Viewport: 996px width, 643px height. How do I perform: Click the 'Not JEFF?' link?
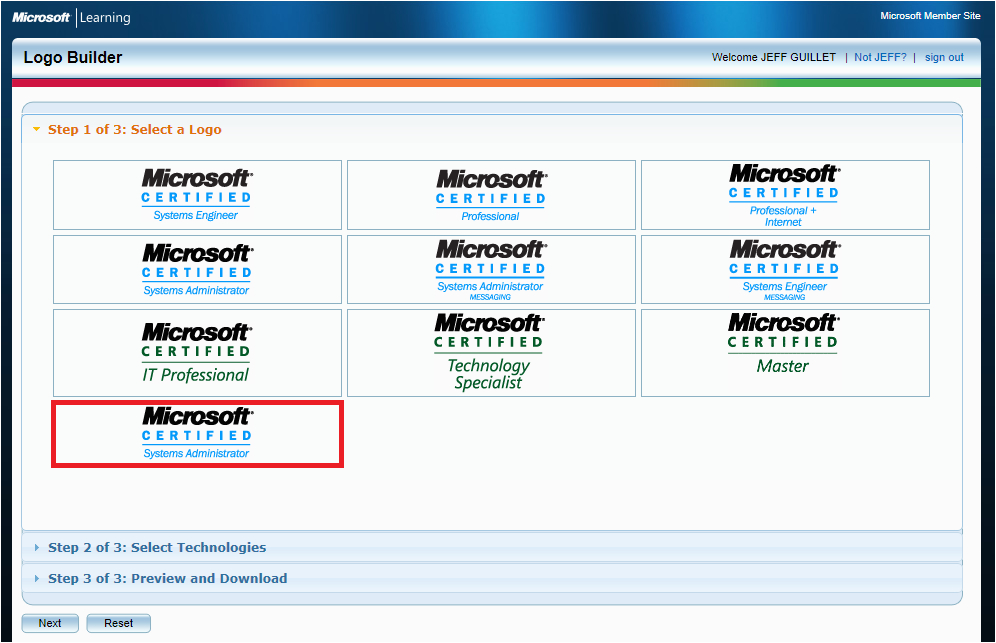click(880, 58)
